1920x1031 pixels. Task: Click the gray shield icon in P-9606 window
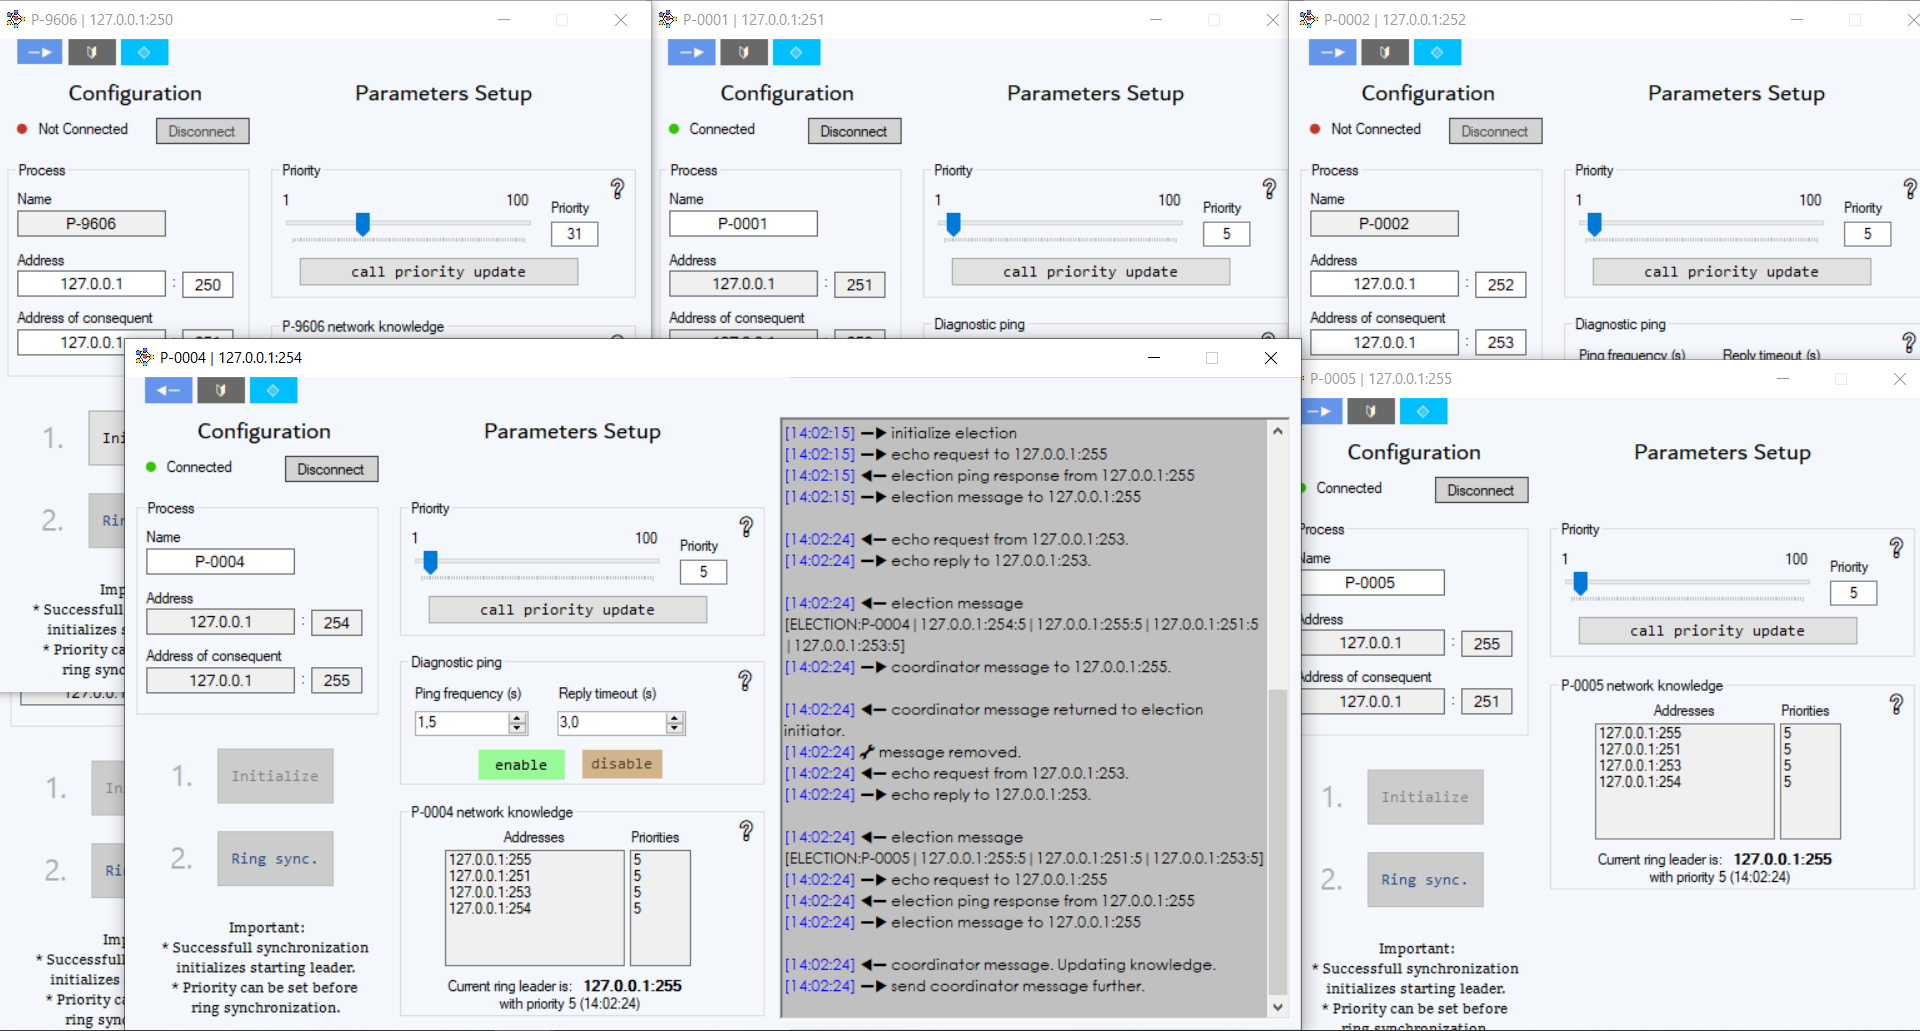(92, 52)
